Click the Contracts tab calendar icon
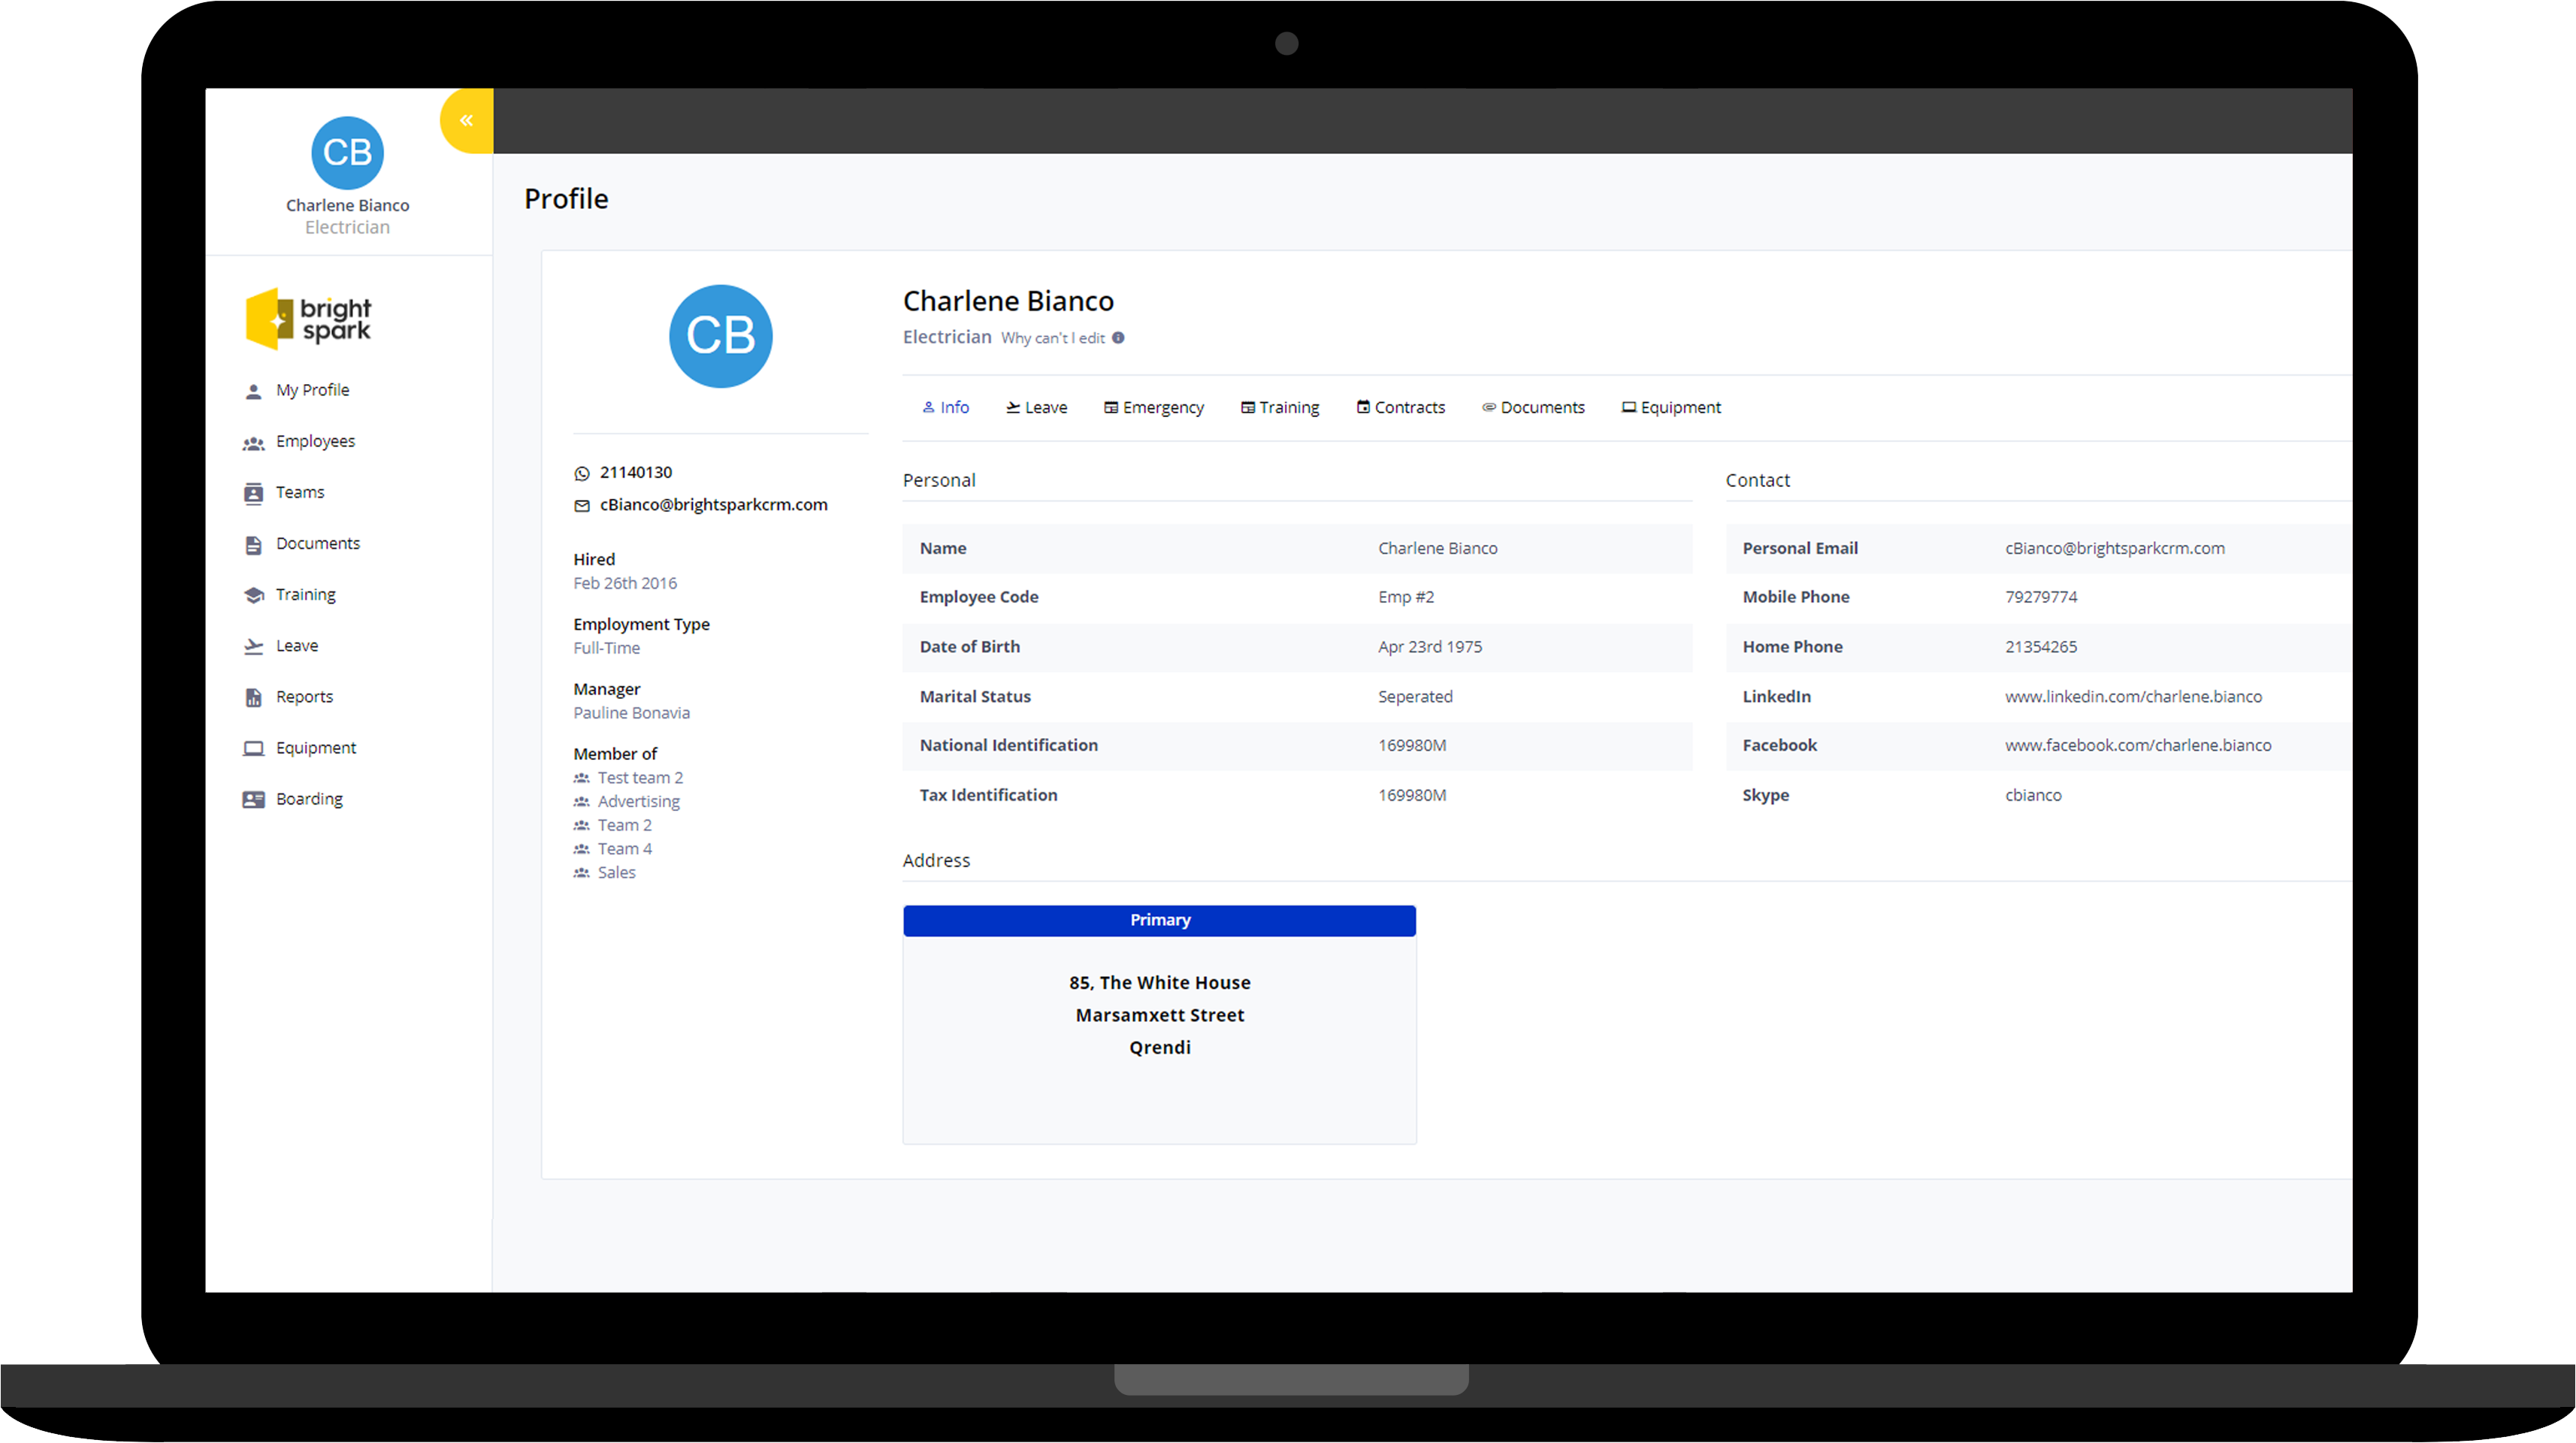The image size is (2576, 1443). pyautogui.click(x=1362, y=407)
